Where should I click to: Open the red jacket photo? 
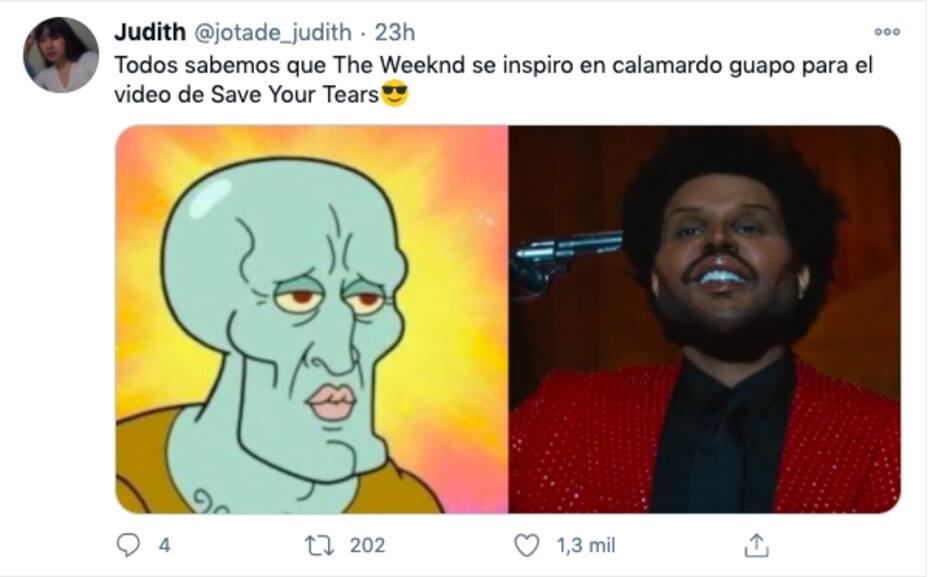(x=705, y=319)
